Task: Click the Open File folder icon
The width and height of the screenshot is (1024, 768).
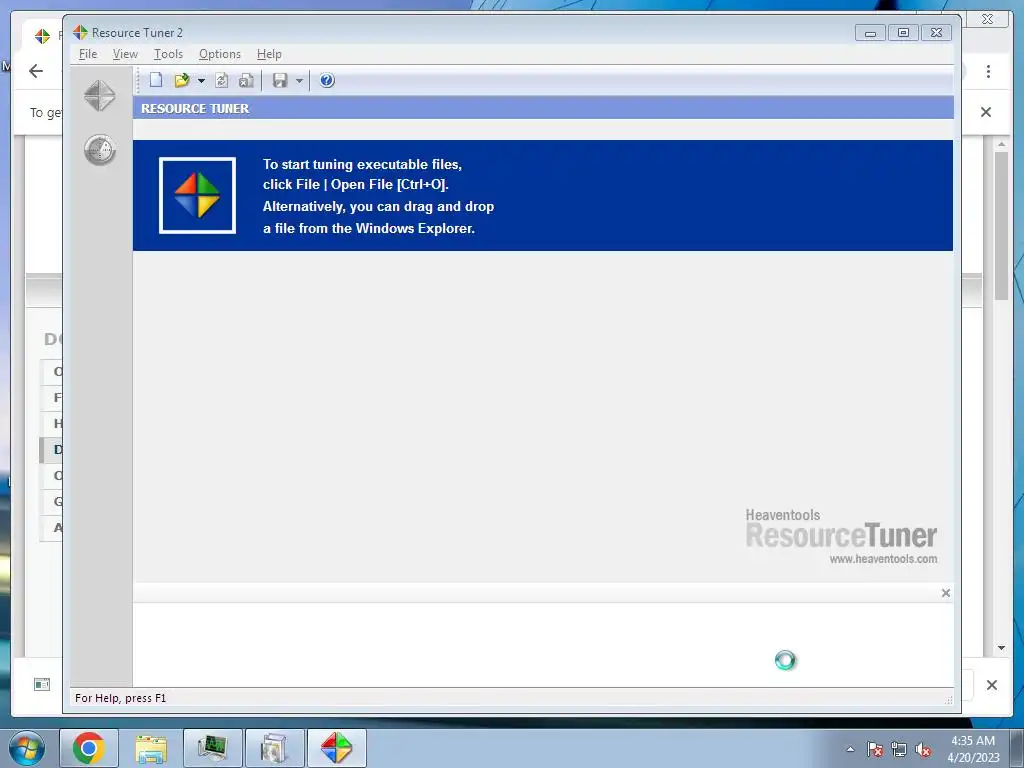Action: coord(182,80)
